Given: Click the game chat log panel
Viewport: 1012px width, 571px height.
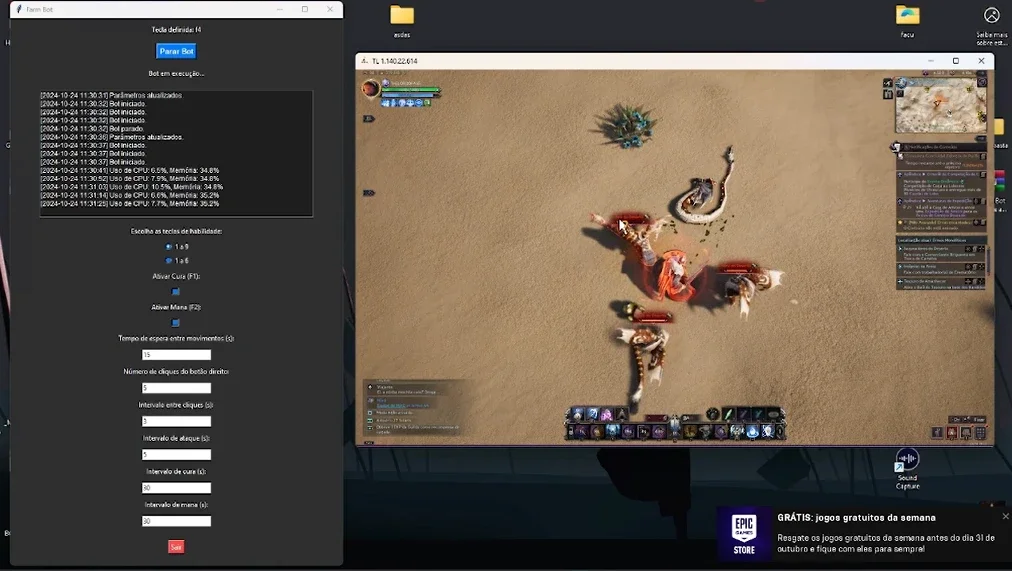Looking at the screenshot, I should [x=412, y=409].
